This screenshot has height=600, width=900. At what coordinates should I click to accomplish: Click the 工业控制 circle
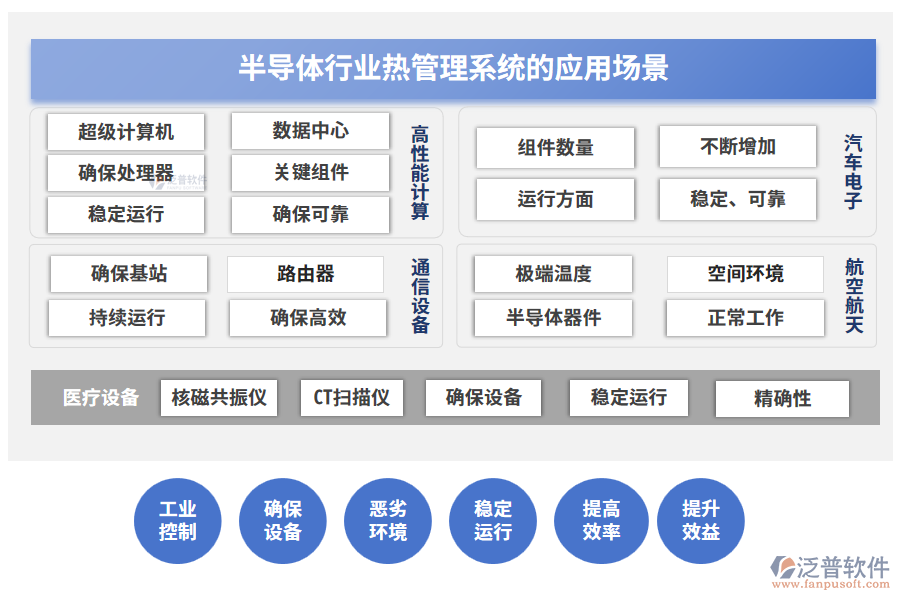(x=177, y=520)
